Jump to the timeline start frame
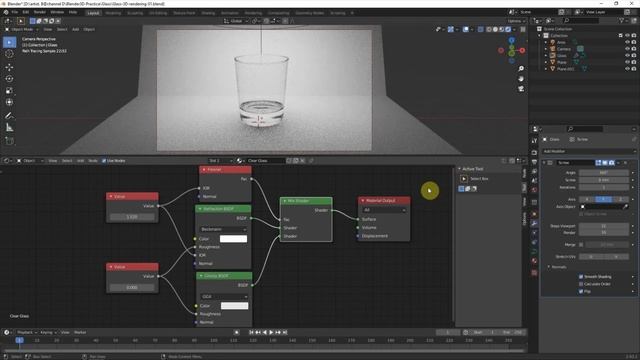This screenshot has width=640, height=360. click(x=251, y=332)
